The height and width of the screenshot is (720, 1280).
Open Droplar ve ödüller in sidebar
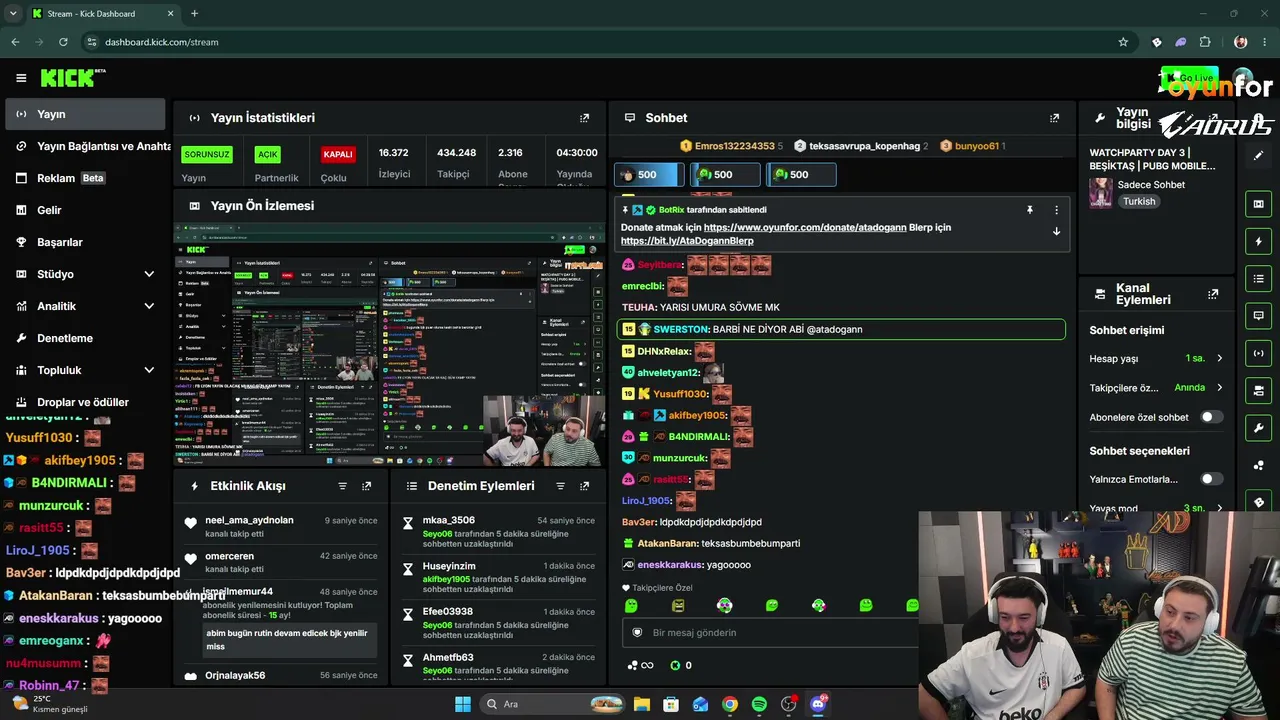click(x=85, y=402)
